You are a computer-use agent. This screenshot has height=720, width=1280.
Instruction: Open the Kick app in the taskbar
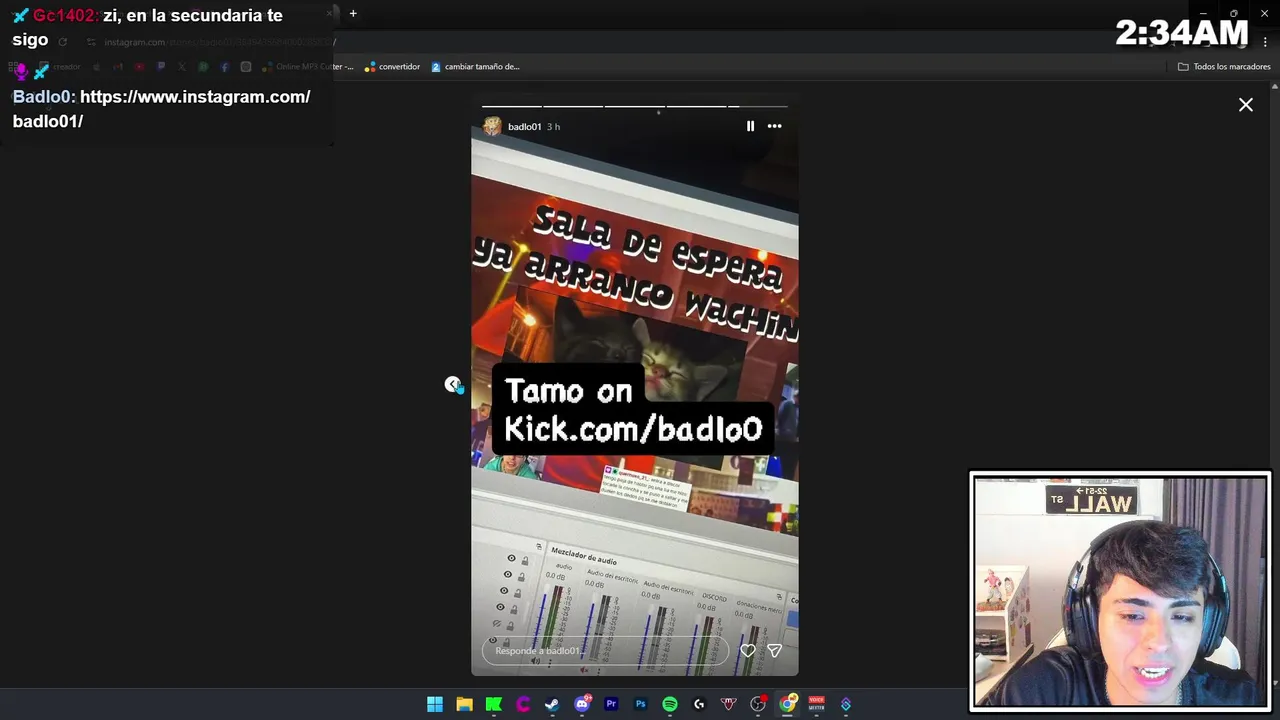click(494, 704)
